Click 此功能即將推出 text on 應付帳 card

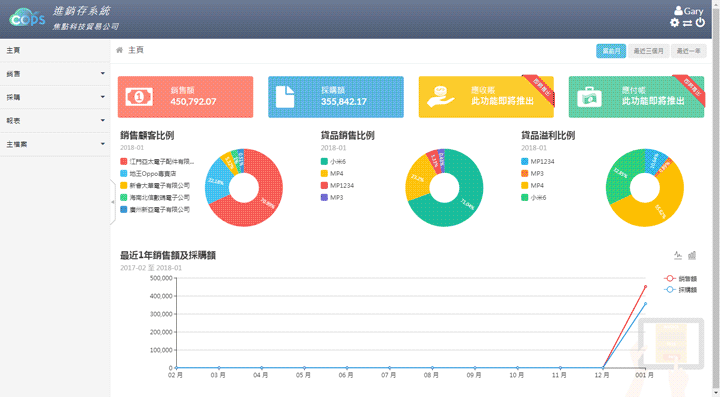coord(653,101)
